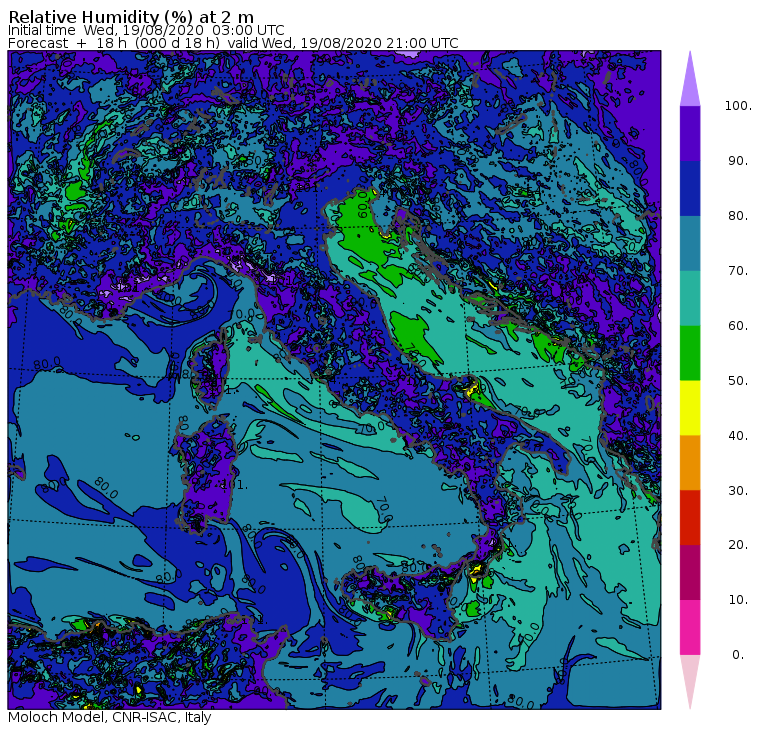Click the 101. contour label on southern Sardinia
The height and width of the screenshot is (731, 760).
click(236, 484)
